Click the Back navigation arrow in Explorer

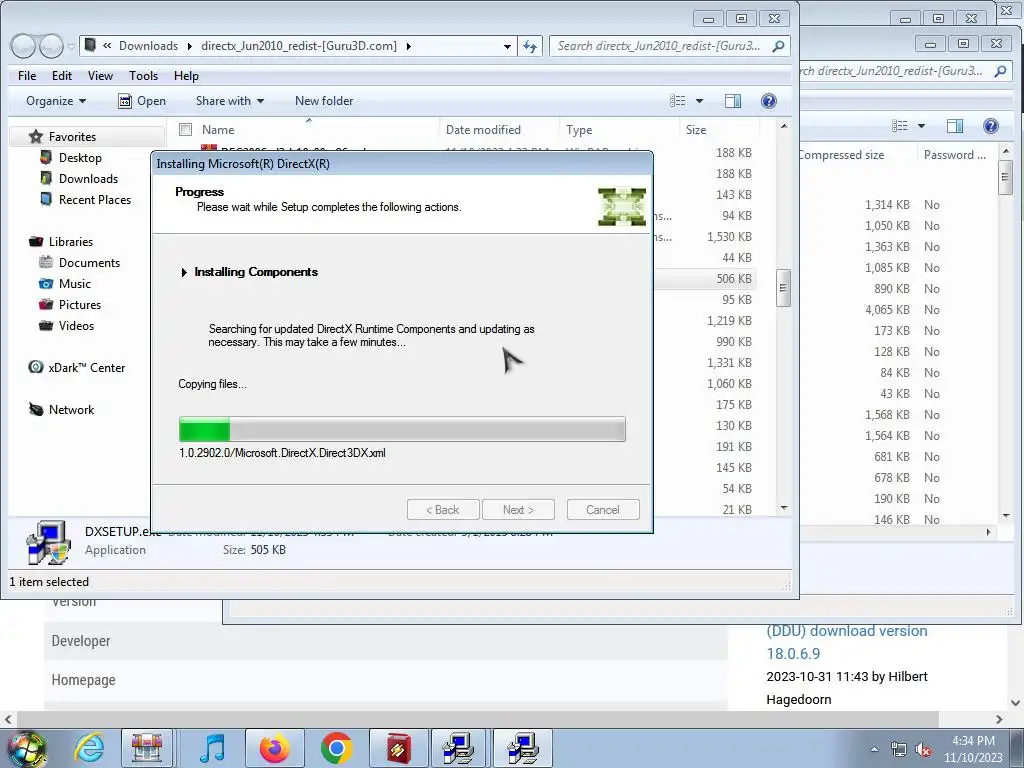pos(23,46)
